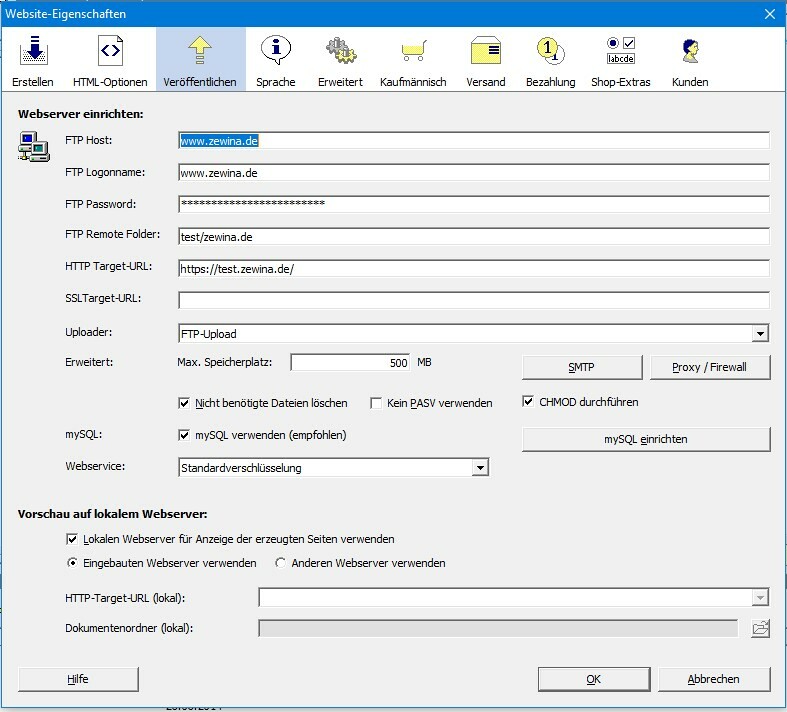Image resolution: width=787 pixels, height=712 pixels.
Task: Focus the FTP Password field
Action: (473, 204)
